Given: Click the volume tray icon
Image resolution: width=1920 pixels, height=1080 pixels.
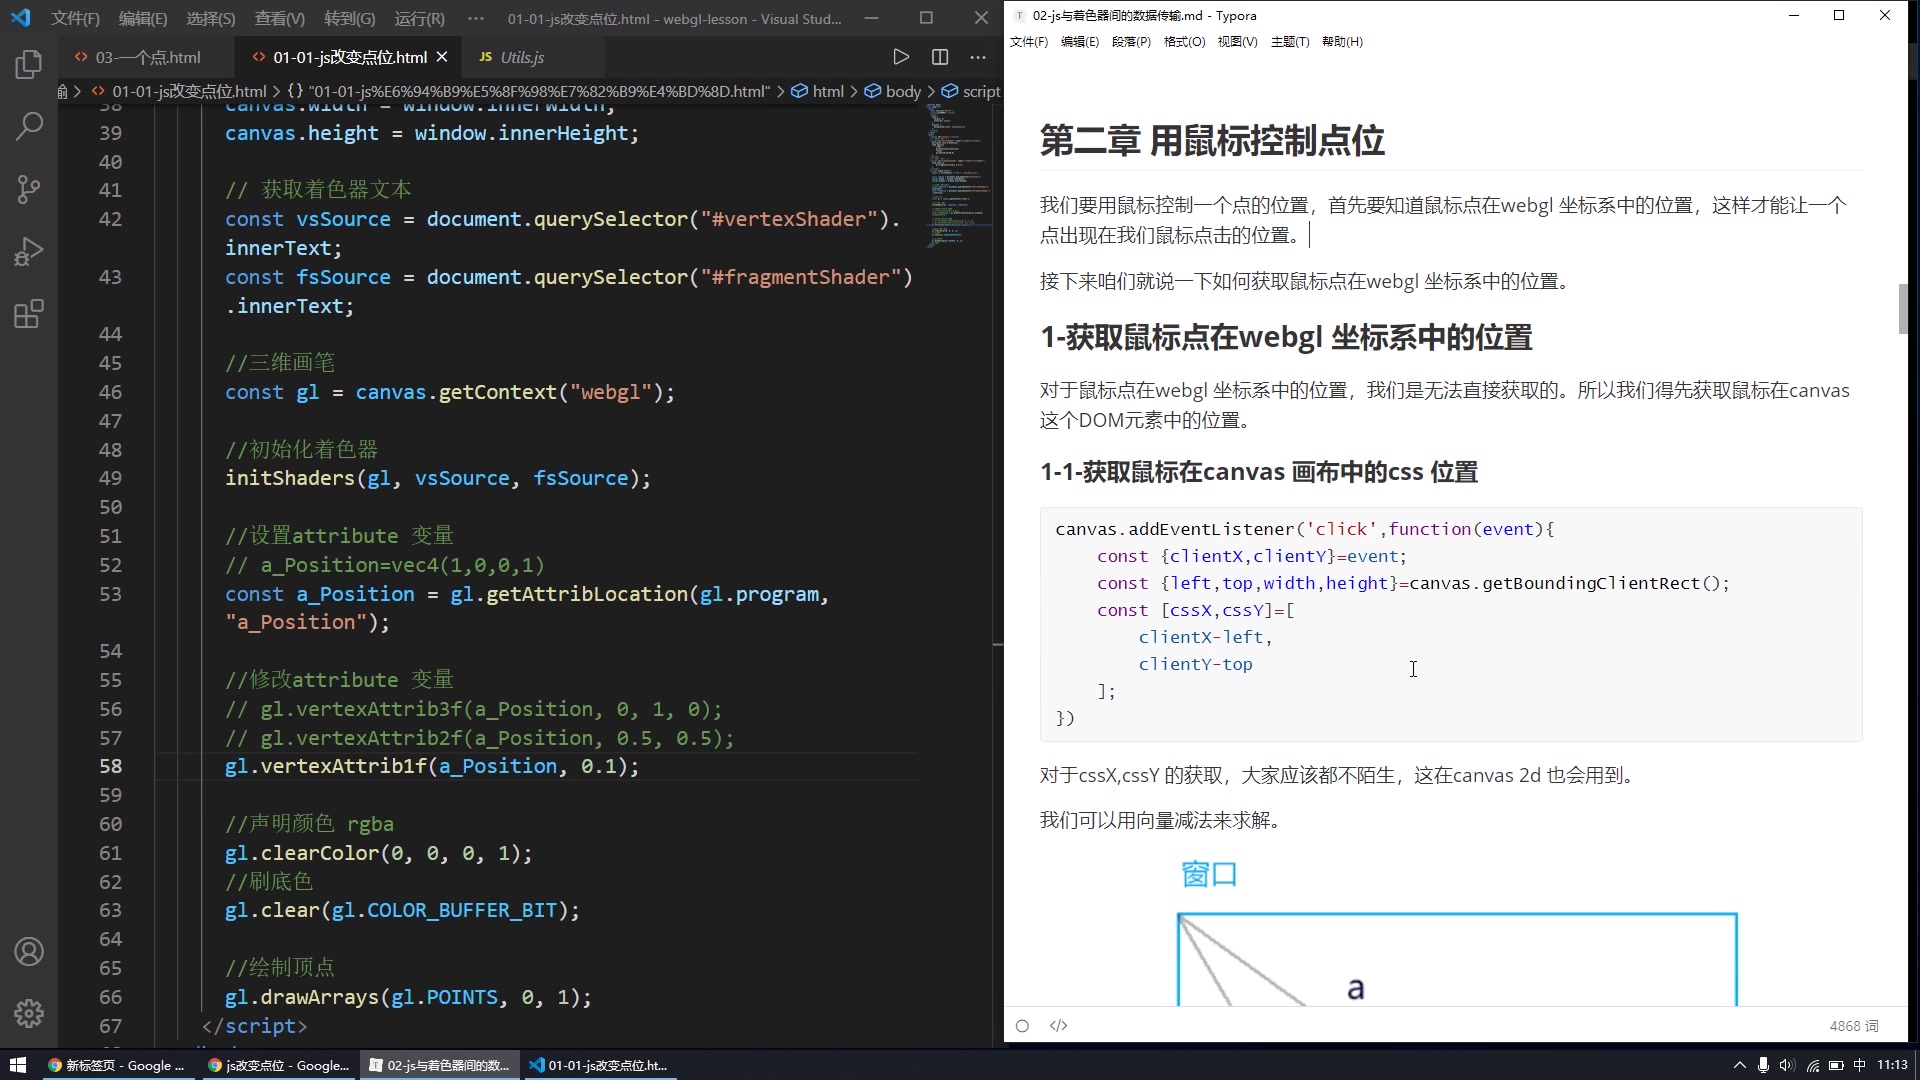Looking at the screenshot, I should coord(1787,1065).
